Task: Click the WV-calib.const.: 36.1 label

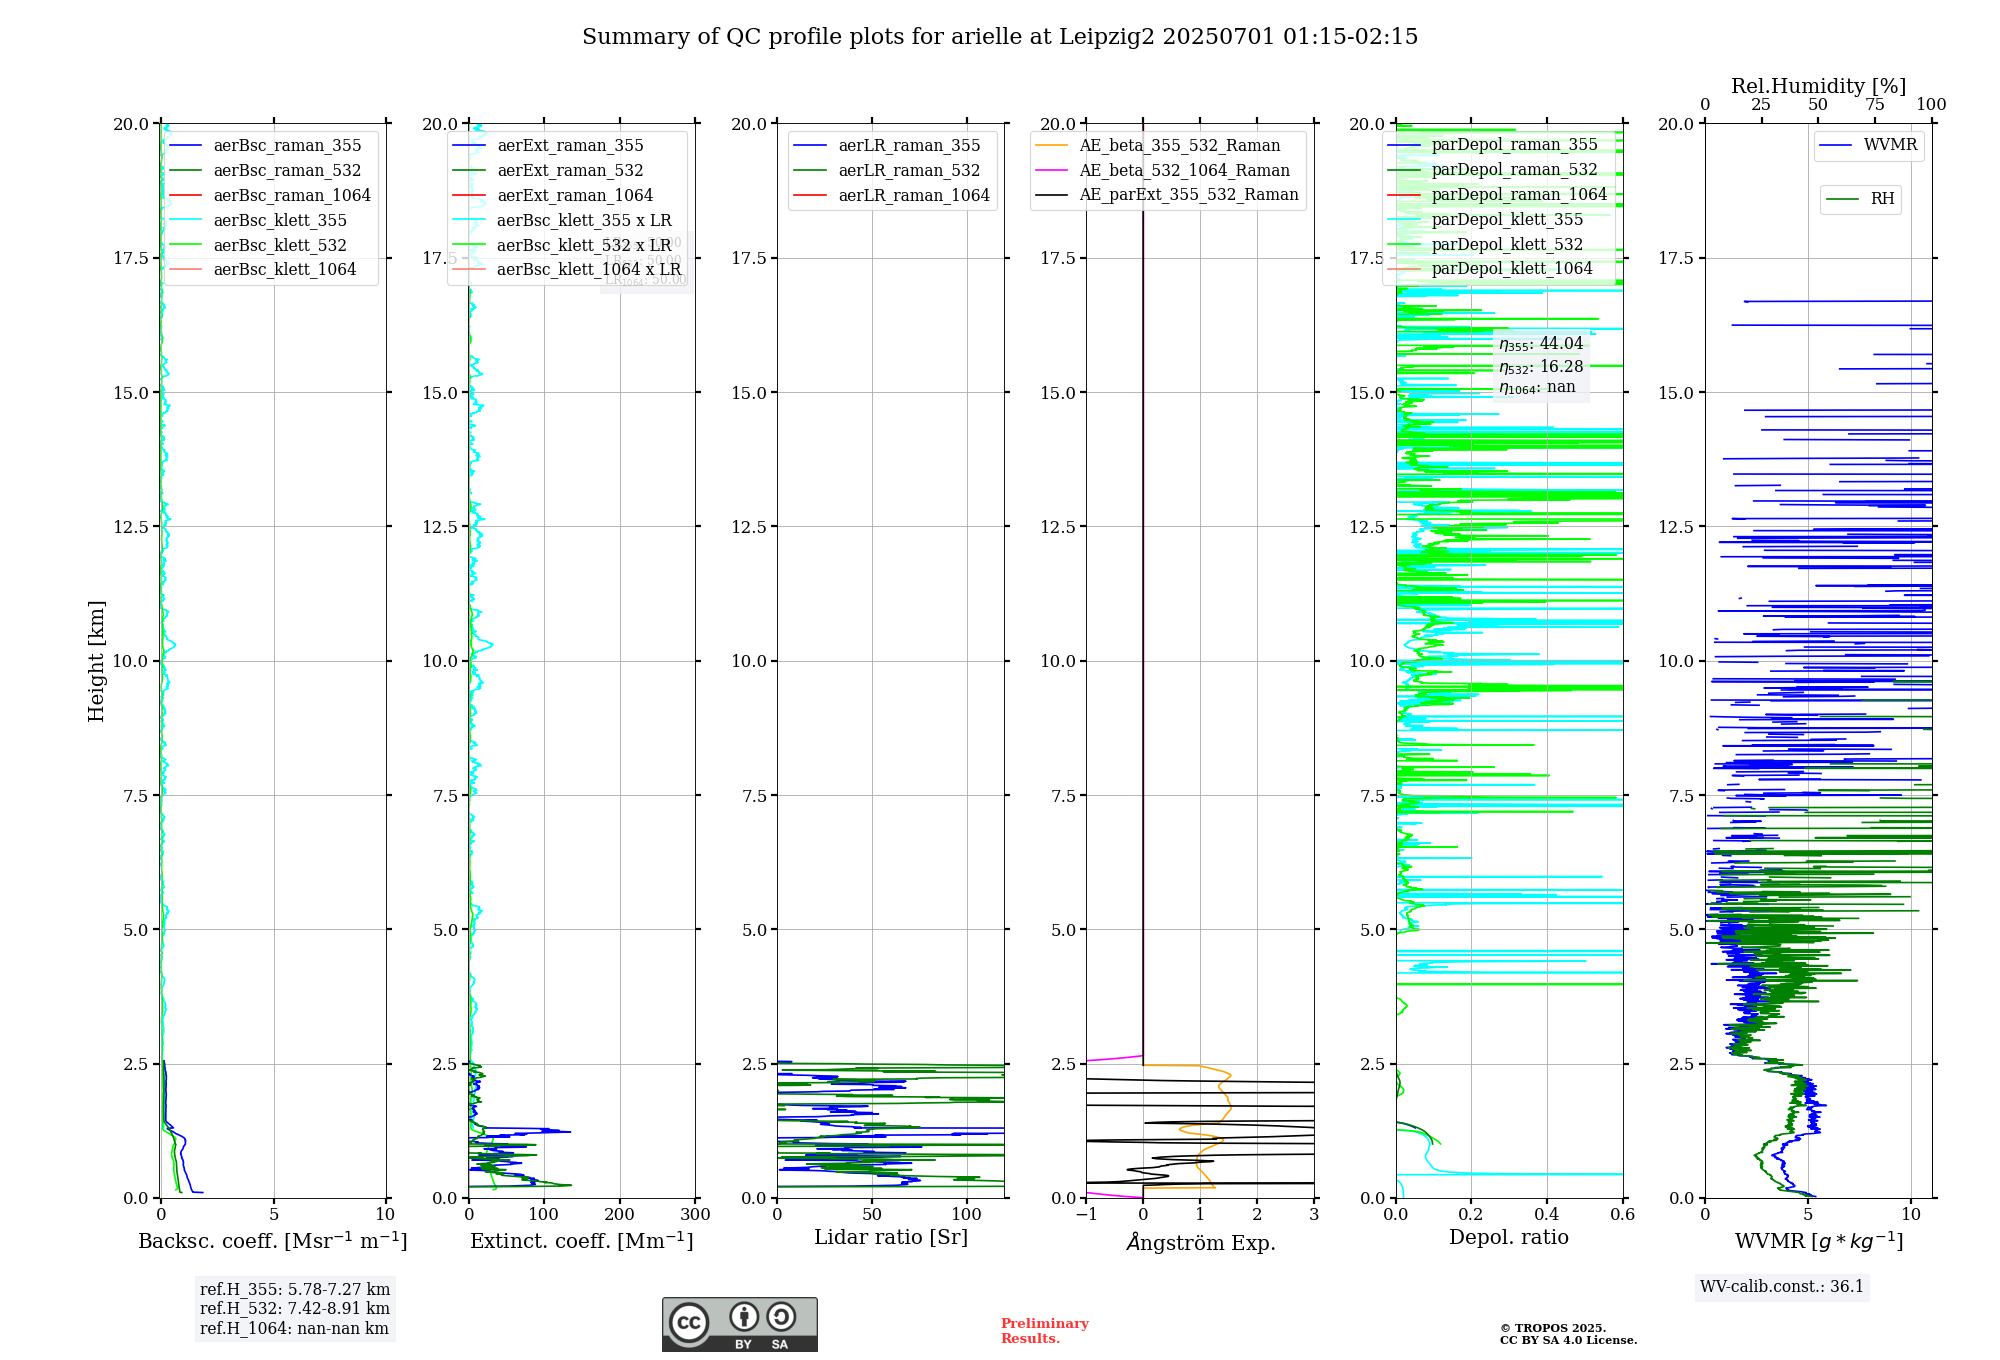Action: pos(1782,1287)
